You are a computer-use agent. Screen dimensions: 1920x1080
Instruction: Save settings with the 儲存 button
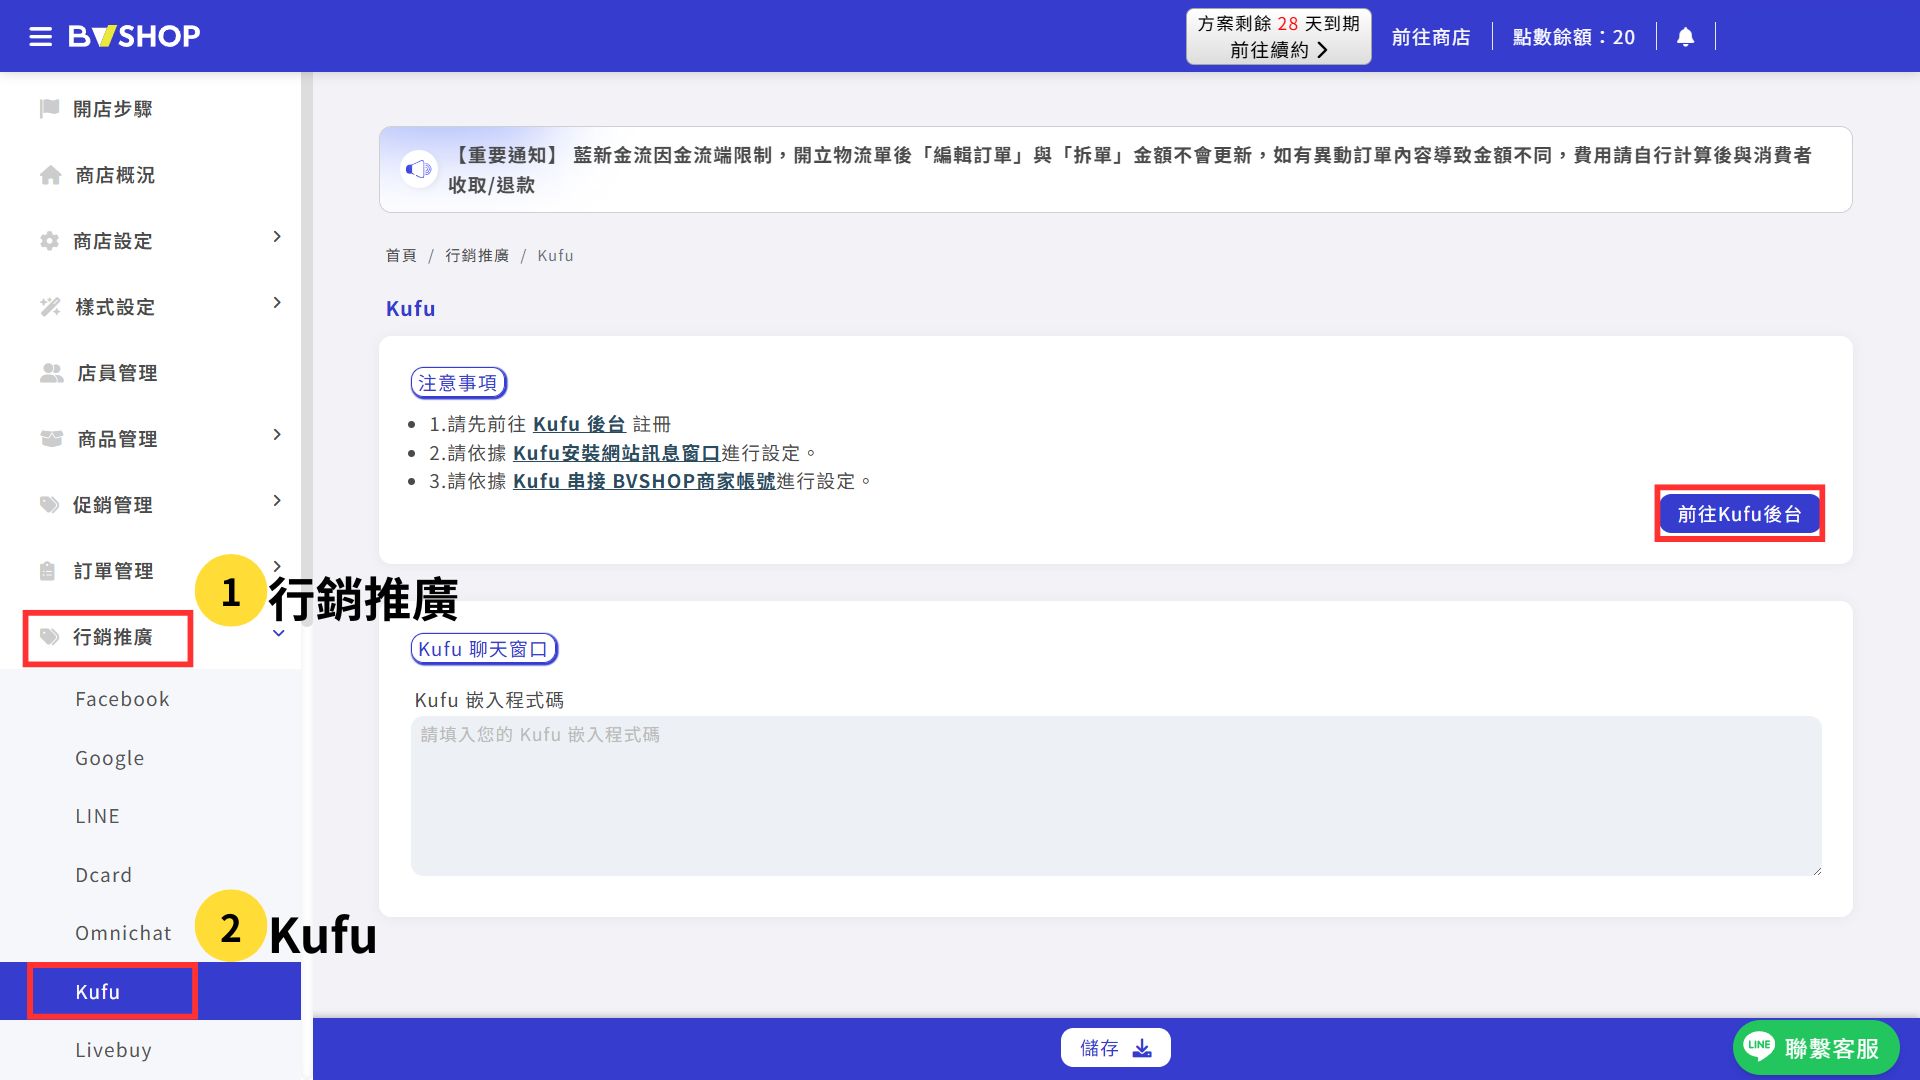point(1115,1048)
